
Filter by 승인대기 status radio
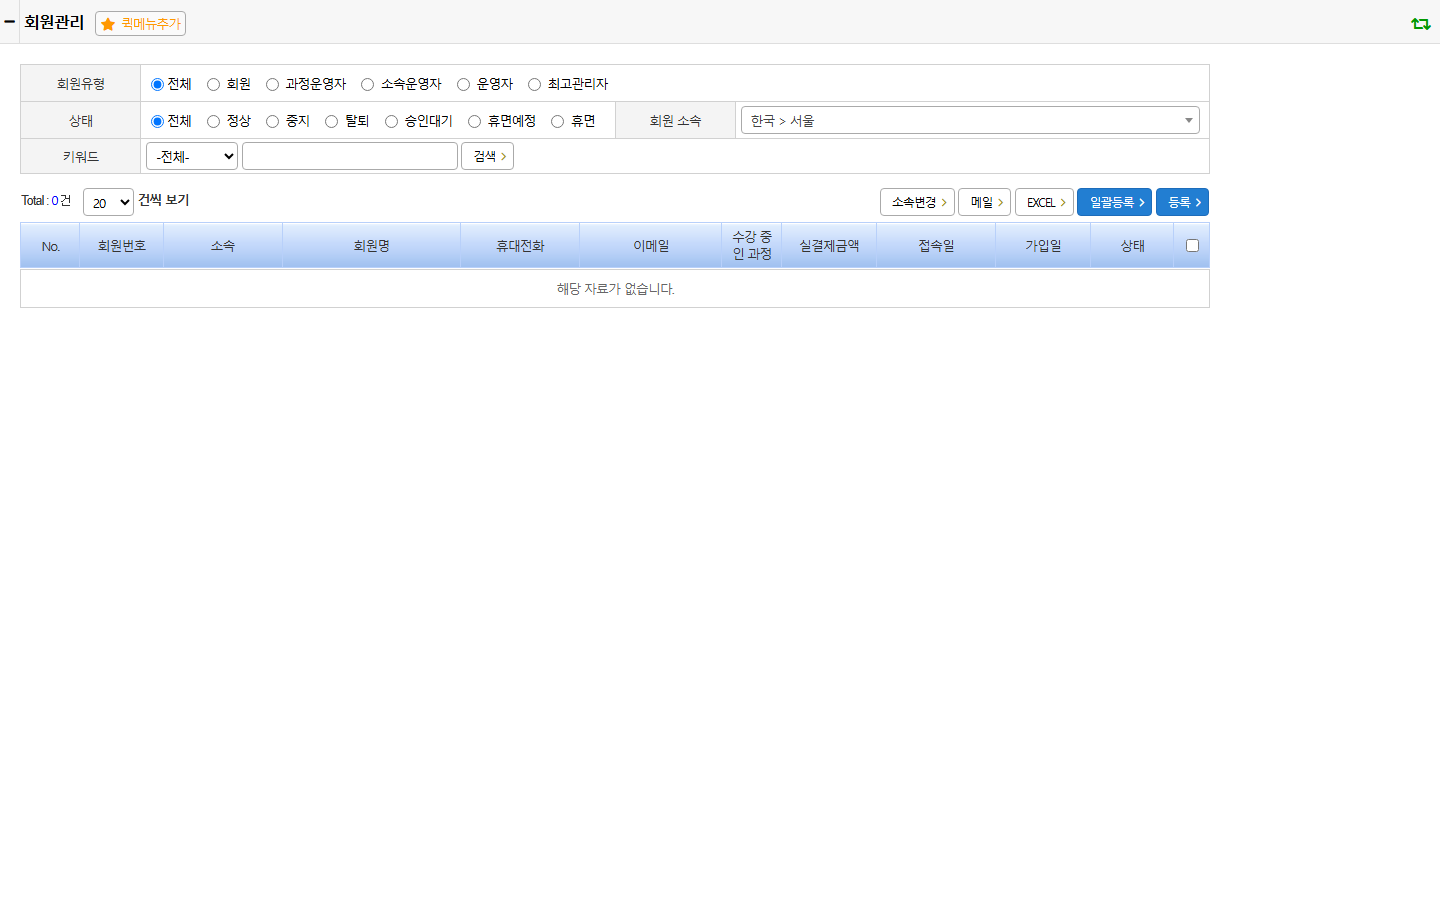391,121
